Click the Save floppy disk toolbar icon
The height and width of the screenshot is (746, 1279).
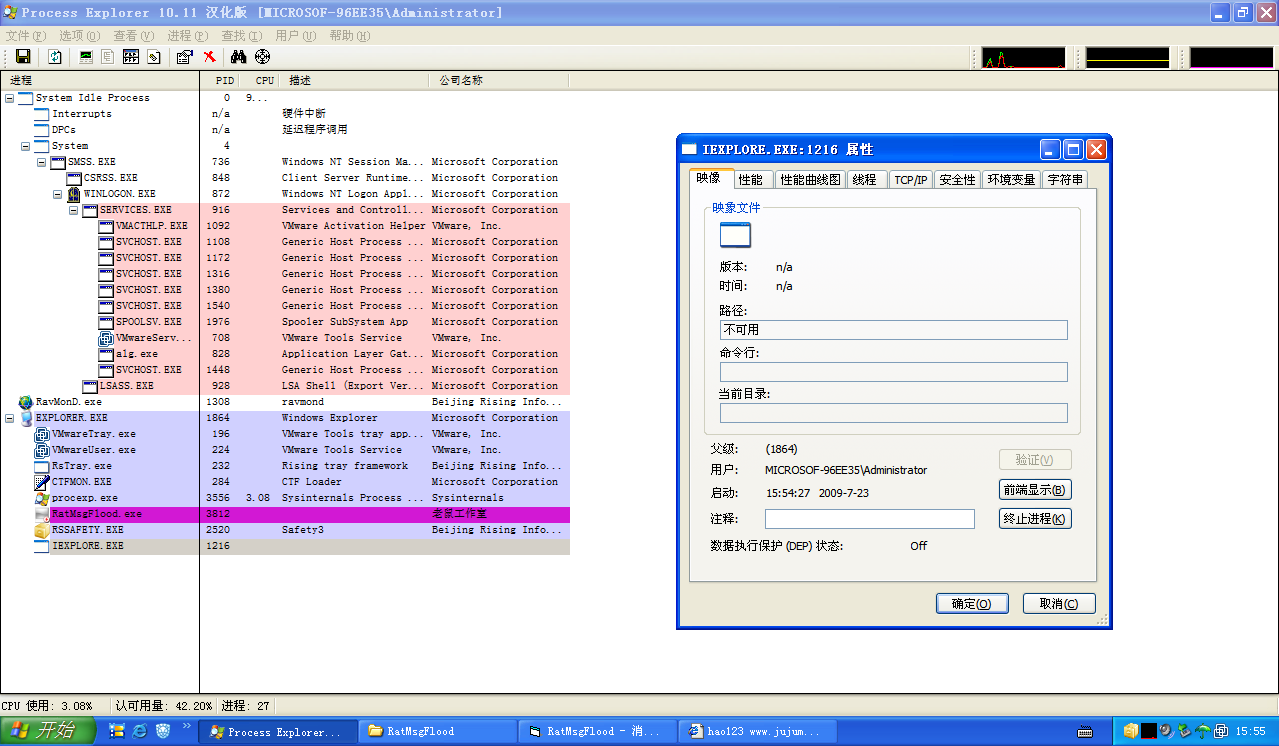pos(22,57)
